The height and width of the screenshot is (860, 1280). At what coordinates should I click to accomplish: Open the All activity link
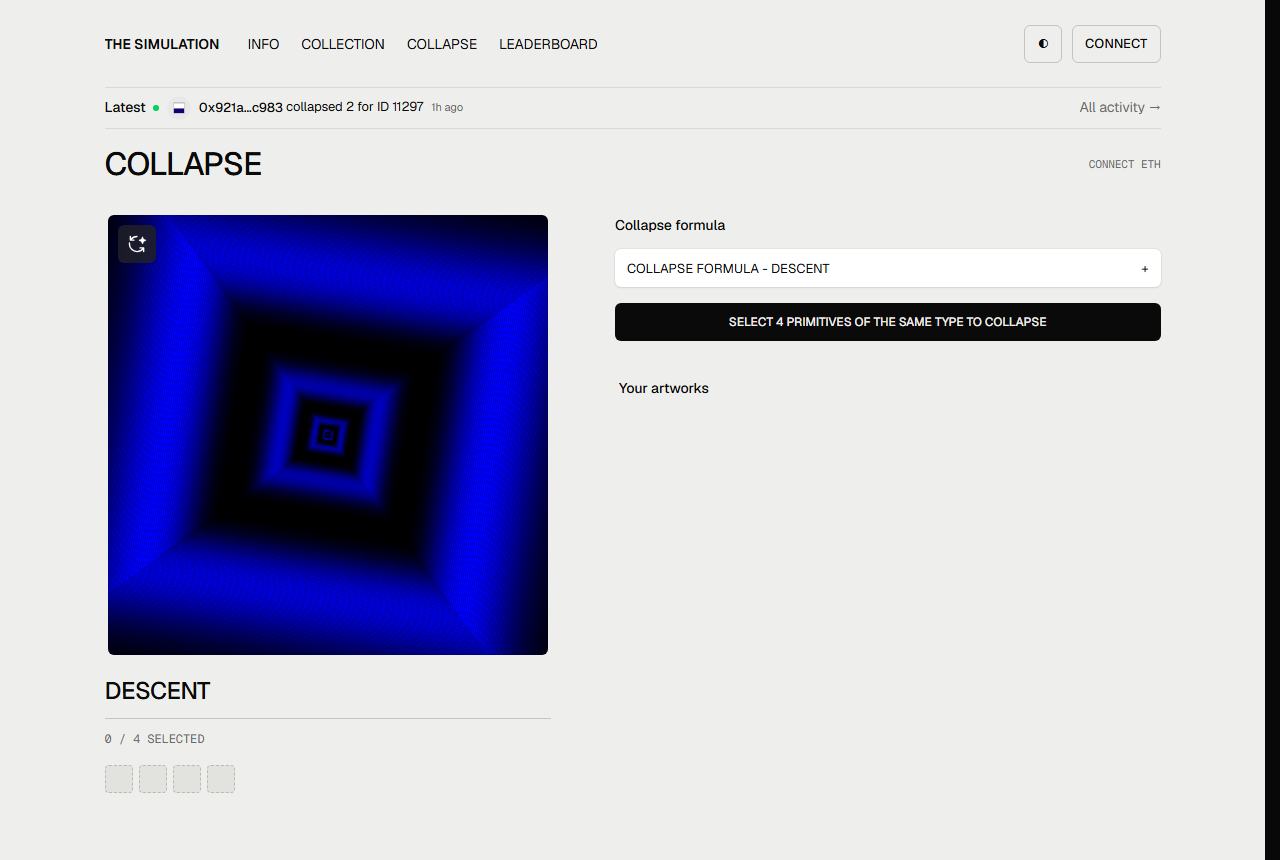click(x=1120, y=107)
